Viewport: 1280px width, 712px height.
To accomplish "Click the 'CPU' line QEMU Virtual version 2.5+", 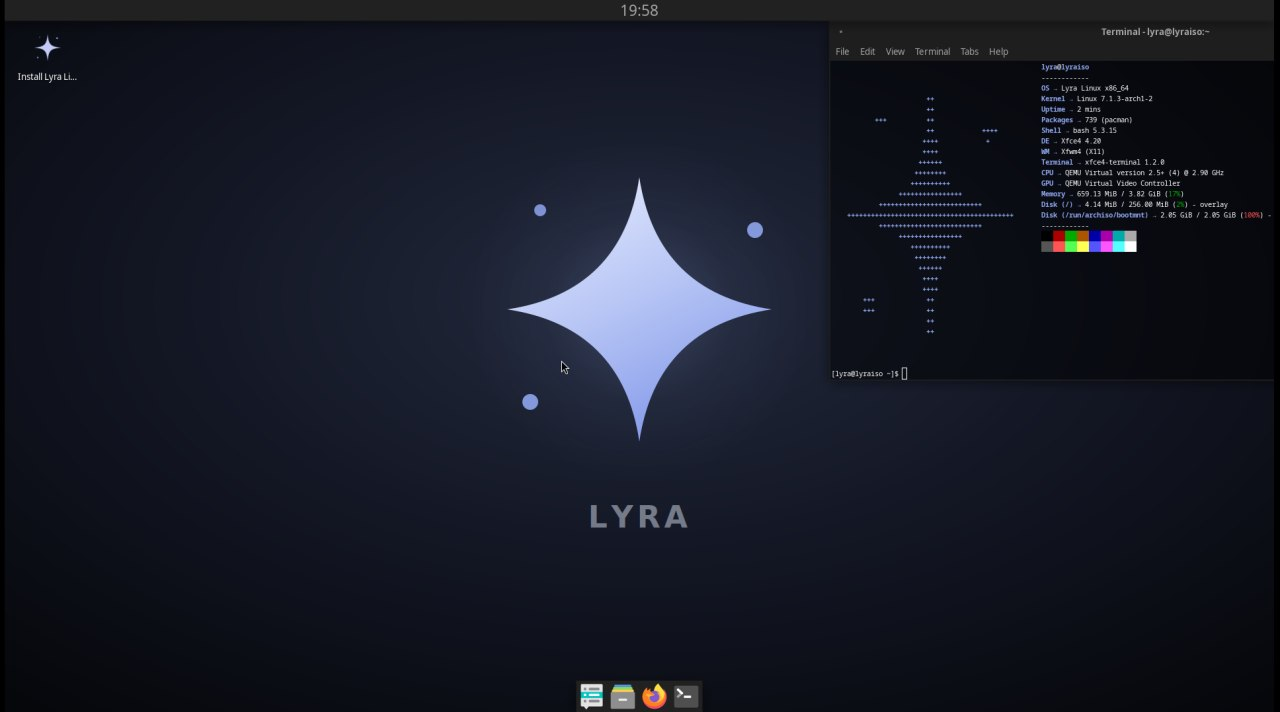I will [x=1132, y=173].
